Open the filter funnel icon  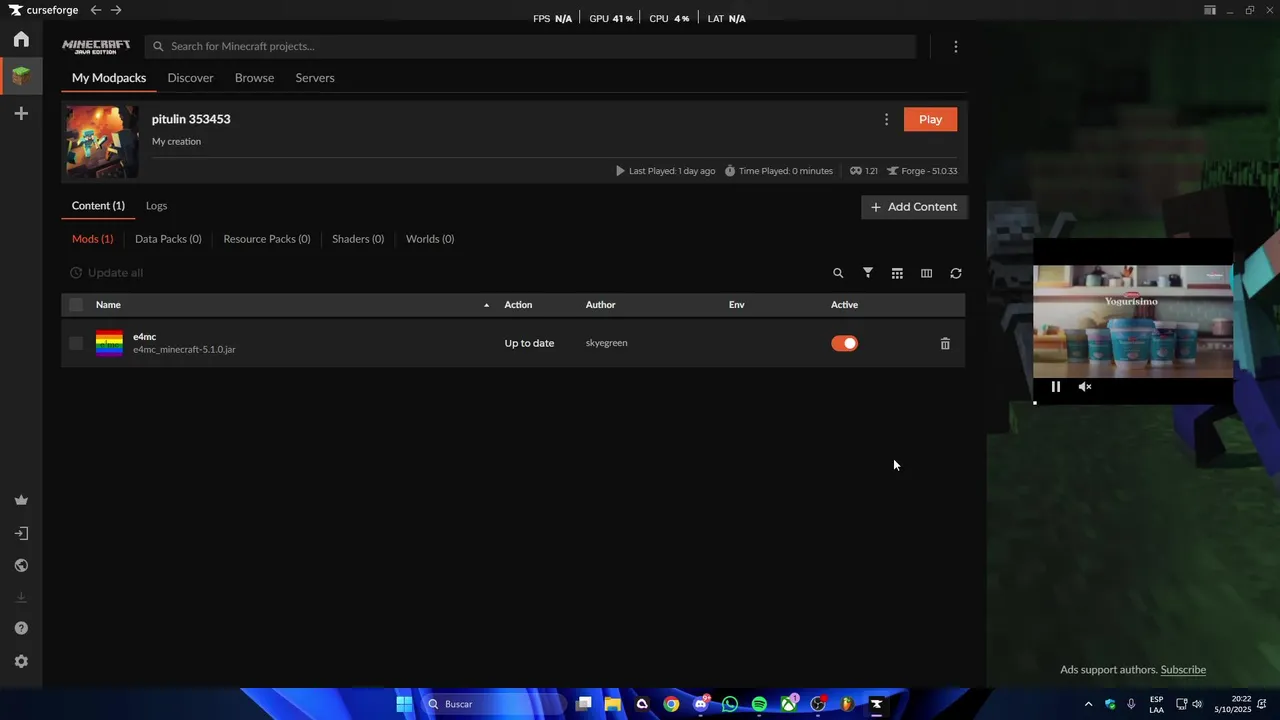click(868, 273)
